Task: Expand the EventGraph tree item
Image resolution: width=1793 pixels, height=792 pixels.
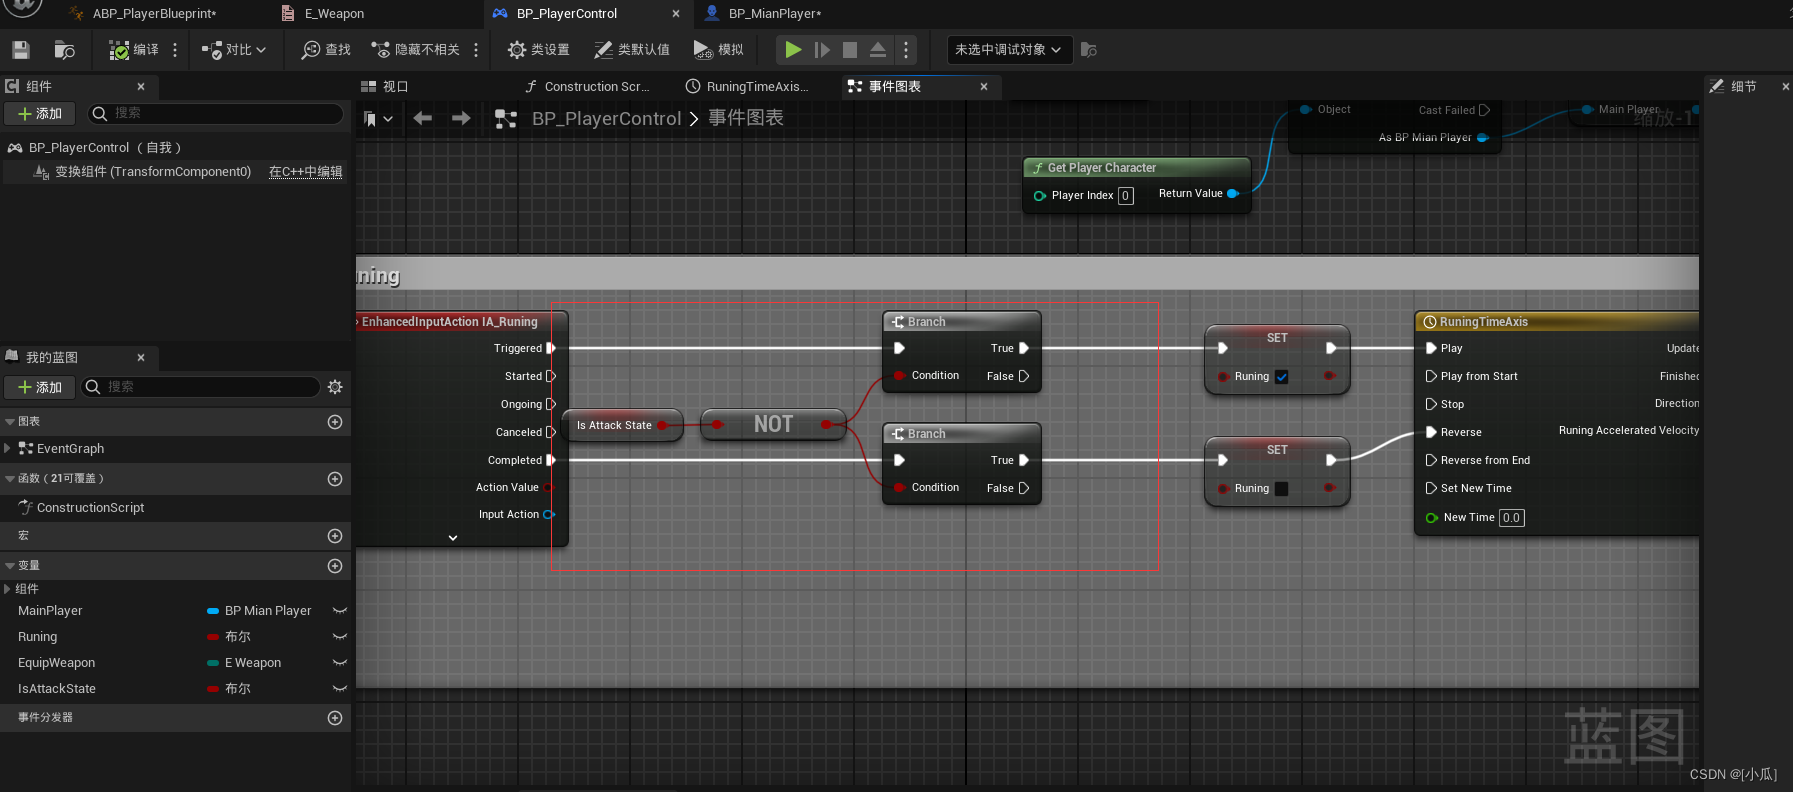Action: pos(8,449)
